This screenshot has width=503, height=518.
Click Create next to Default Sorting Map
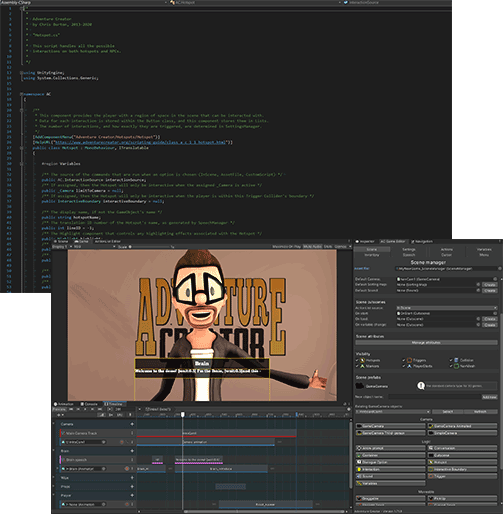[490, 285]
